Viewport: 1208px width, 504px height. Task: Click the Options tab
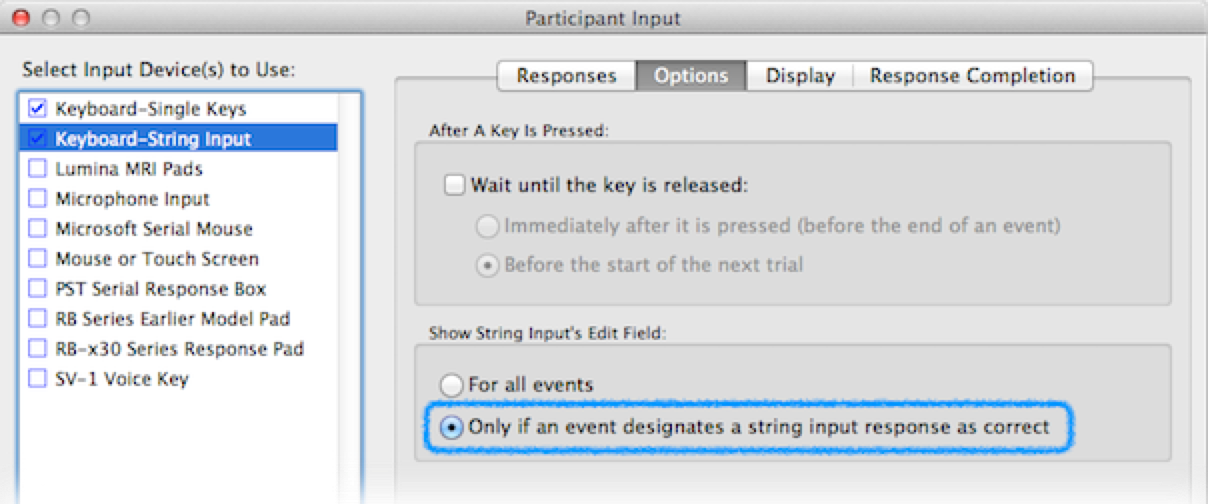(x=691, y=76)
